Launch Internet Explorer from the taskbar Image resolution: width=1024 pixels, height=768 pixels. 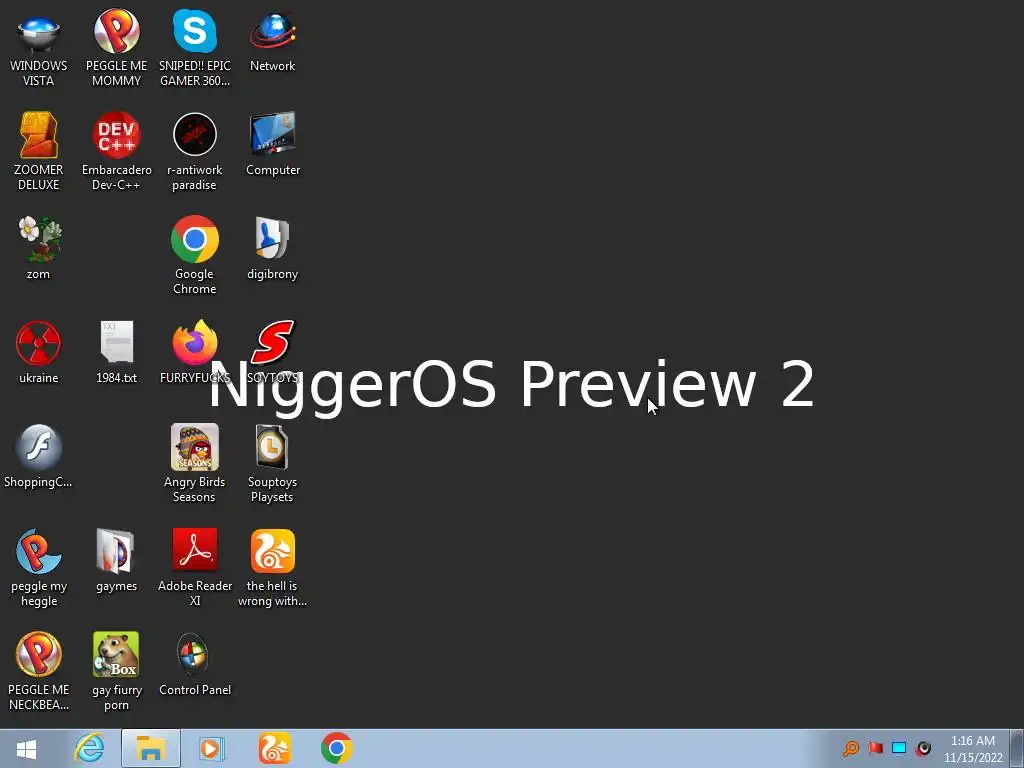pos(89,748)
